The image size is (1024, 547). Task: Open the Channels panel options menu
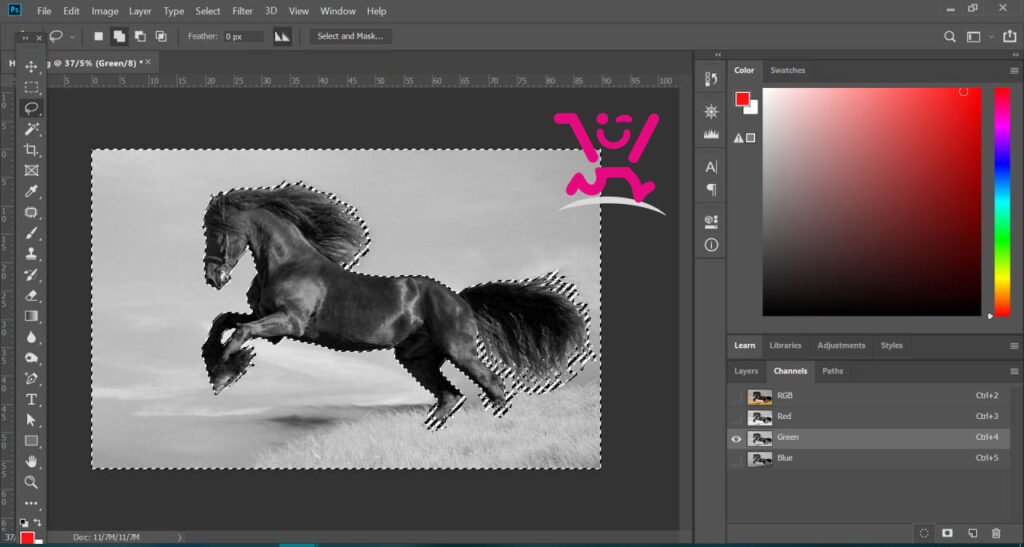click(1014, 371)
